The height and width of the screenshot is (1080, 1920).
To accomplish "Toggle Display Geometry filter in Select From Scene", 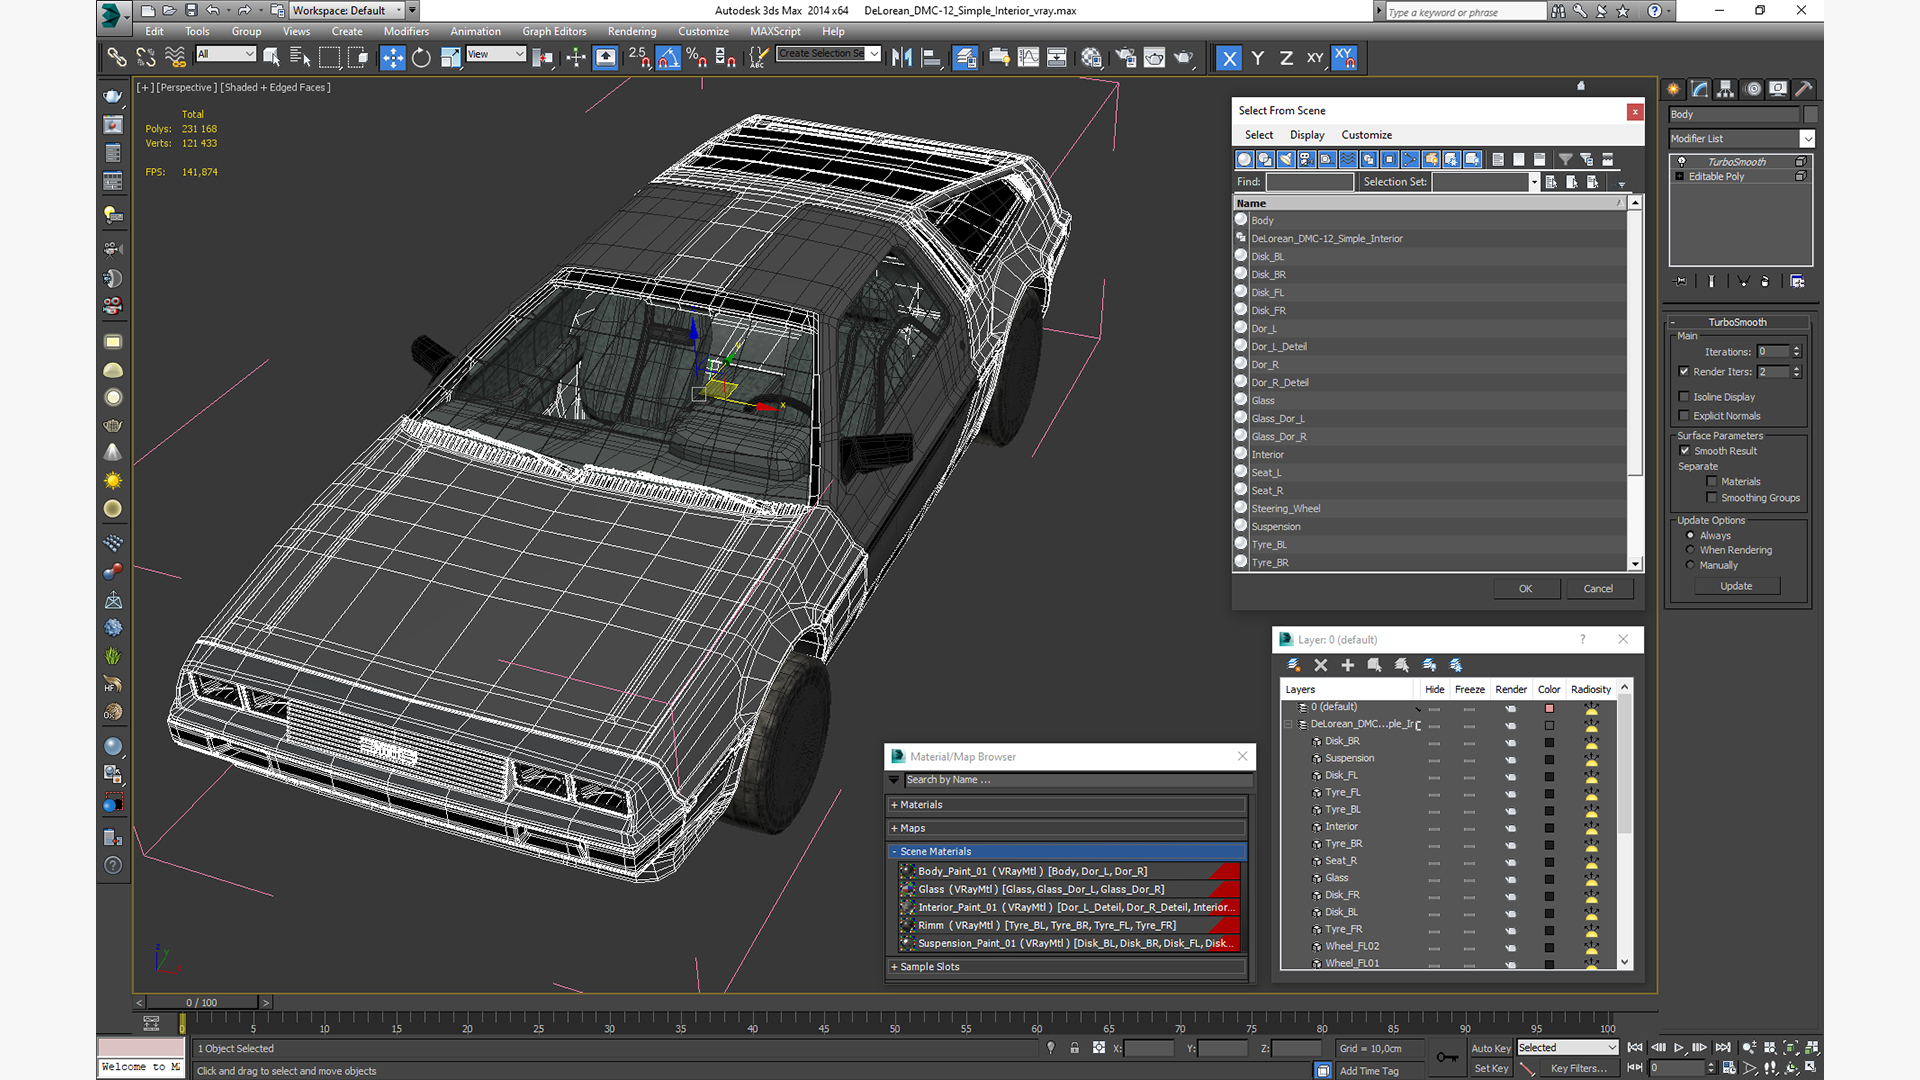I will (x=1245, y=160).
